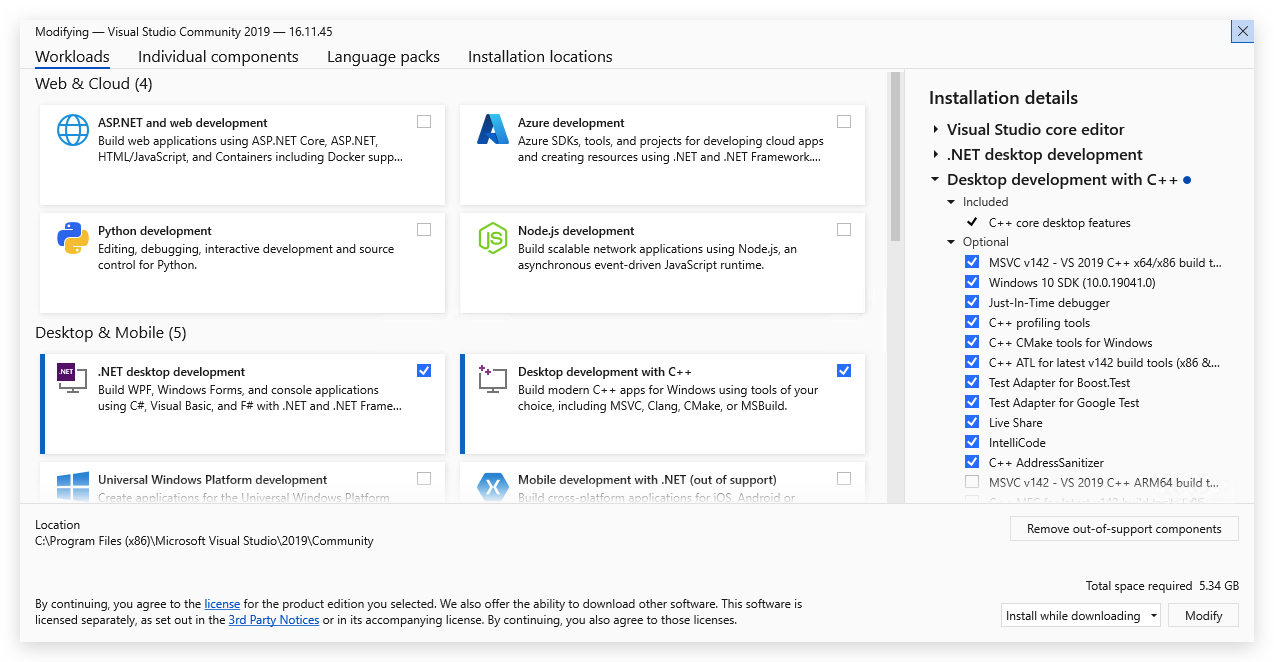Uncheck the Live Share component
Viewport: 1274px width, 662px height.
click(972, 422)
